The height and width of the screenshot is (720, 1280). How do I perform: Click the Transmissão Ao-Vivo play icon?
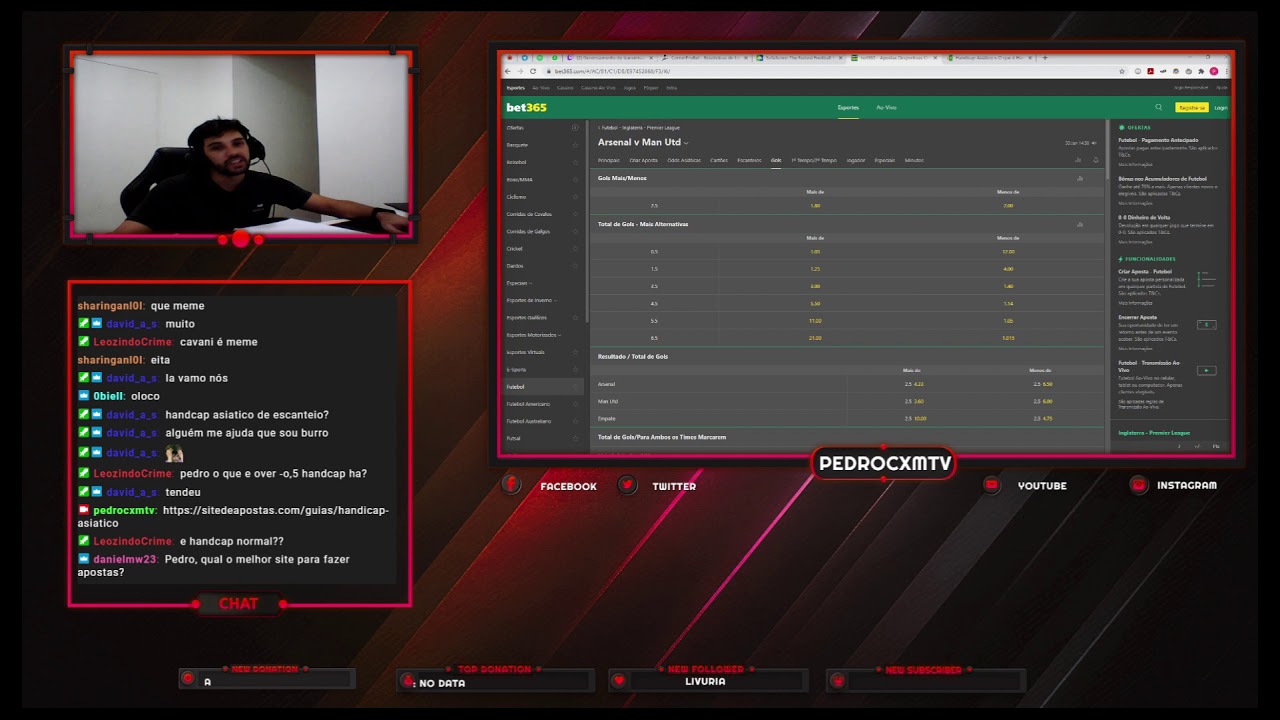coord(1206,370)
